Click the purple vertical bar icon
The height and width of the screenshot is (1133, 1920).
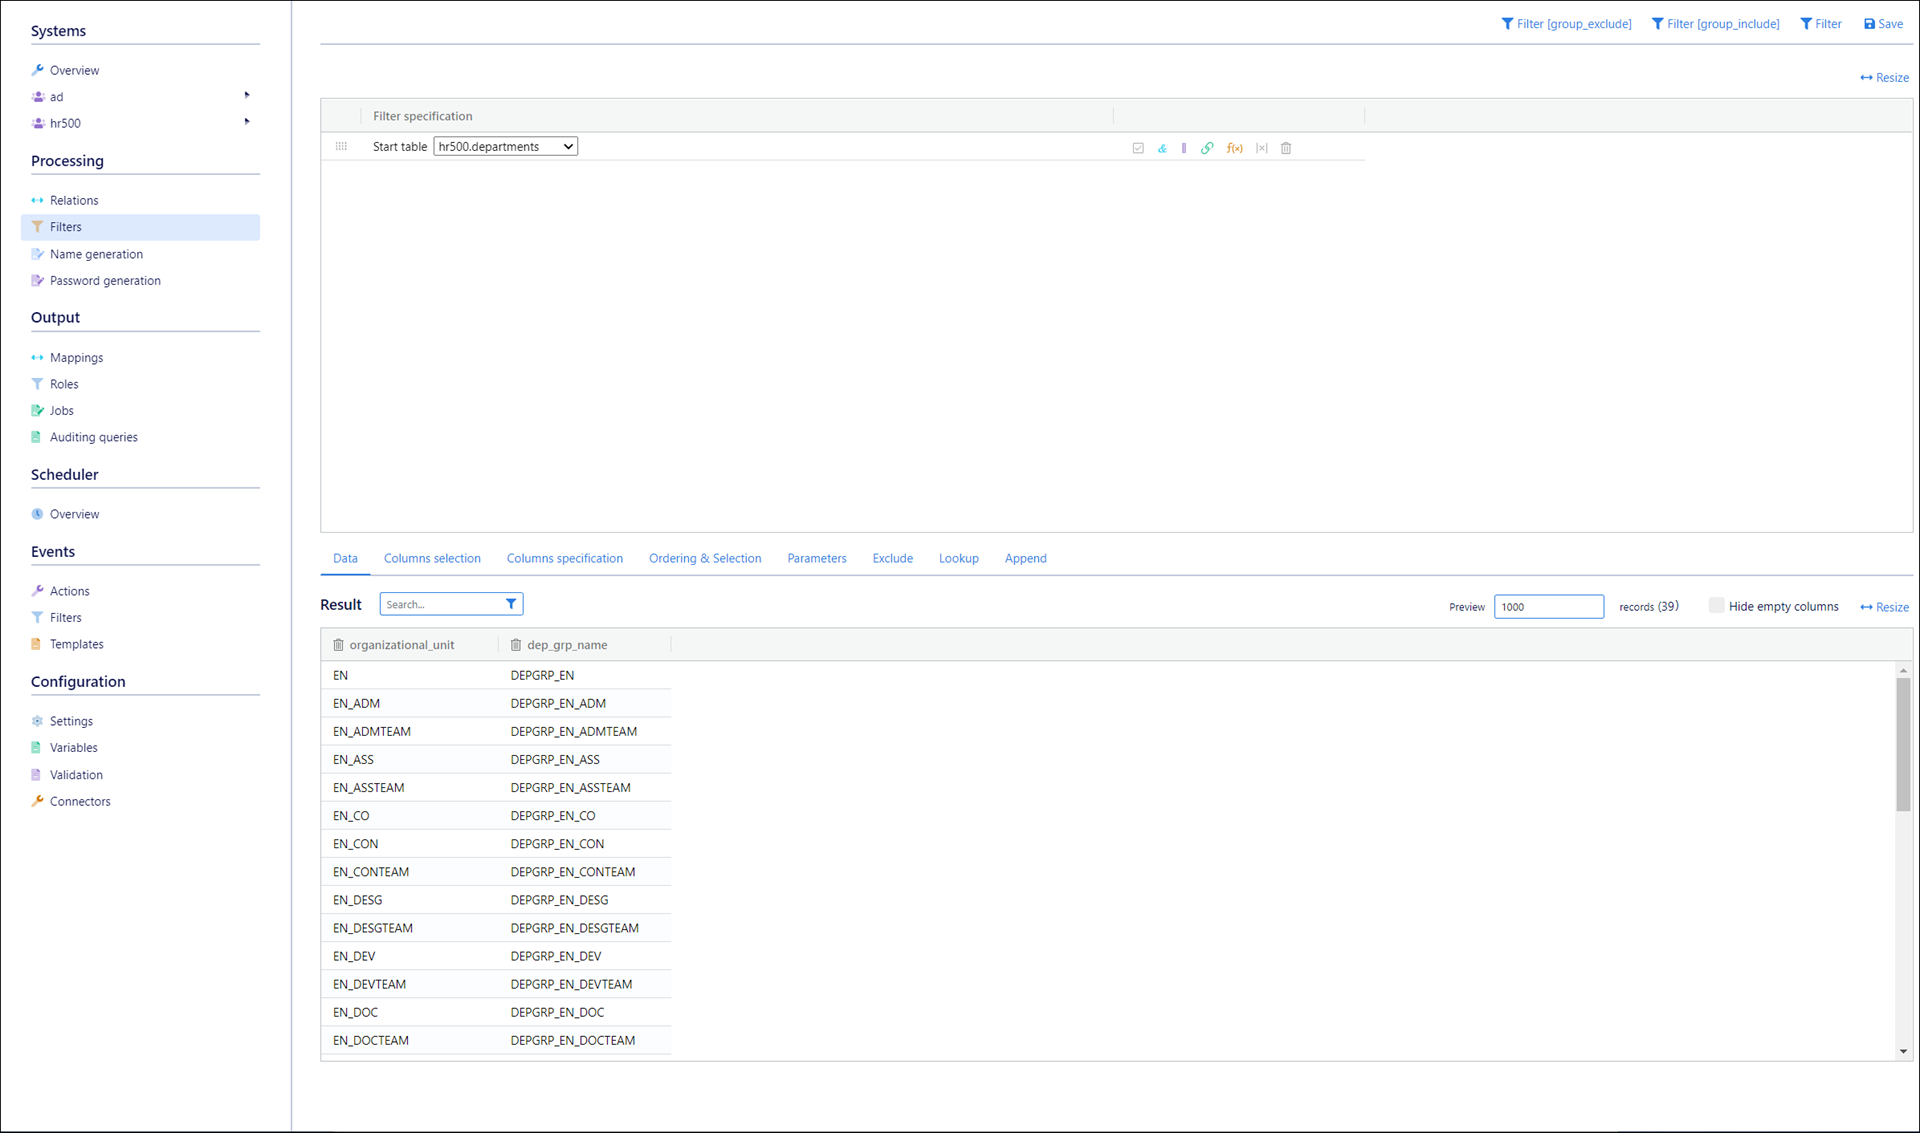pos(1184,148)
